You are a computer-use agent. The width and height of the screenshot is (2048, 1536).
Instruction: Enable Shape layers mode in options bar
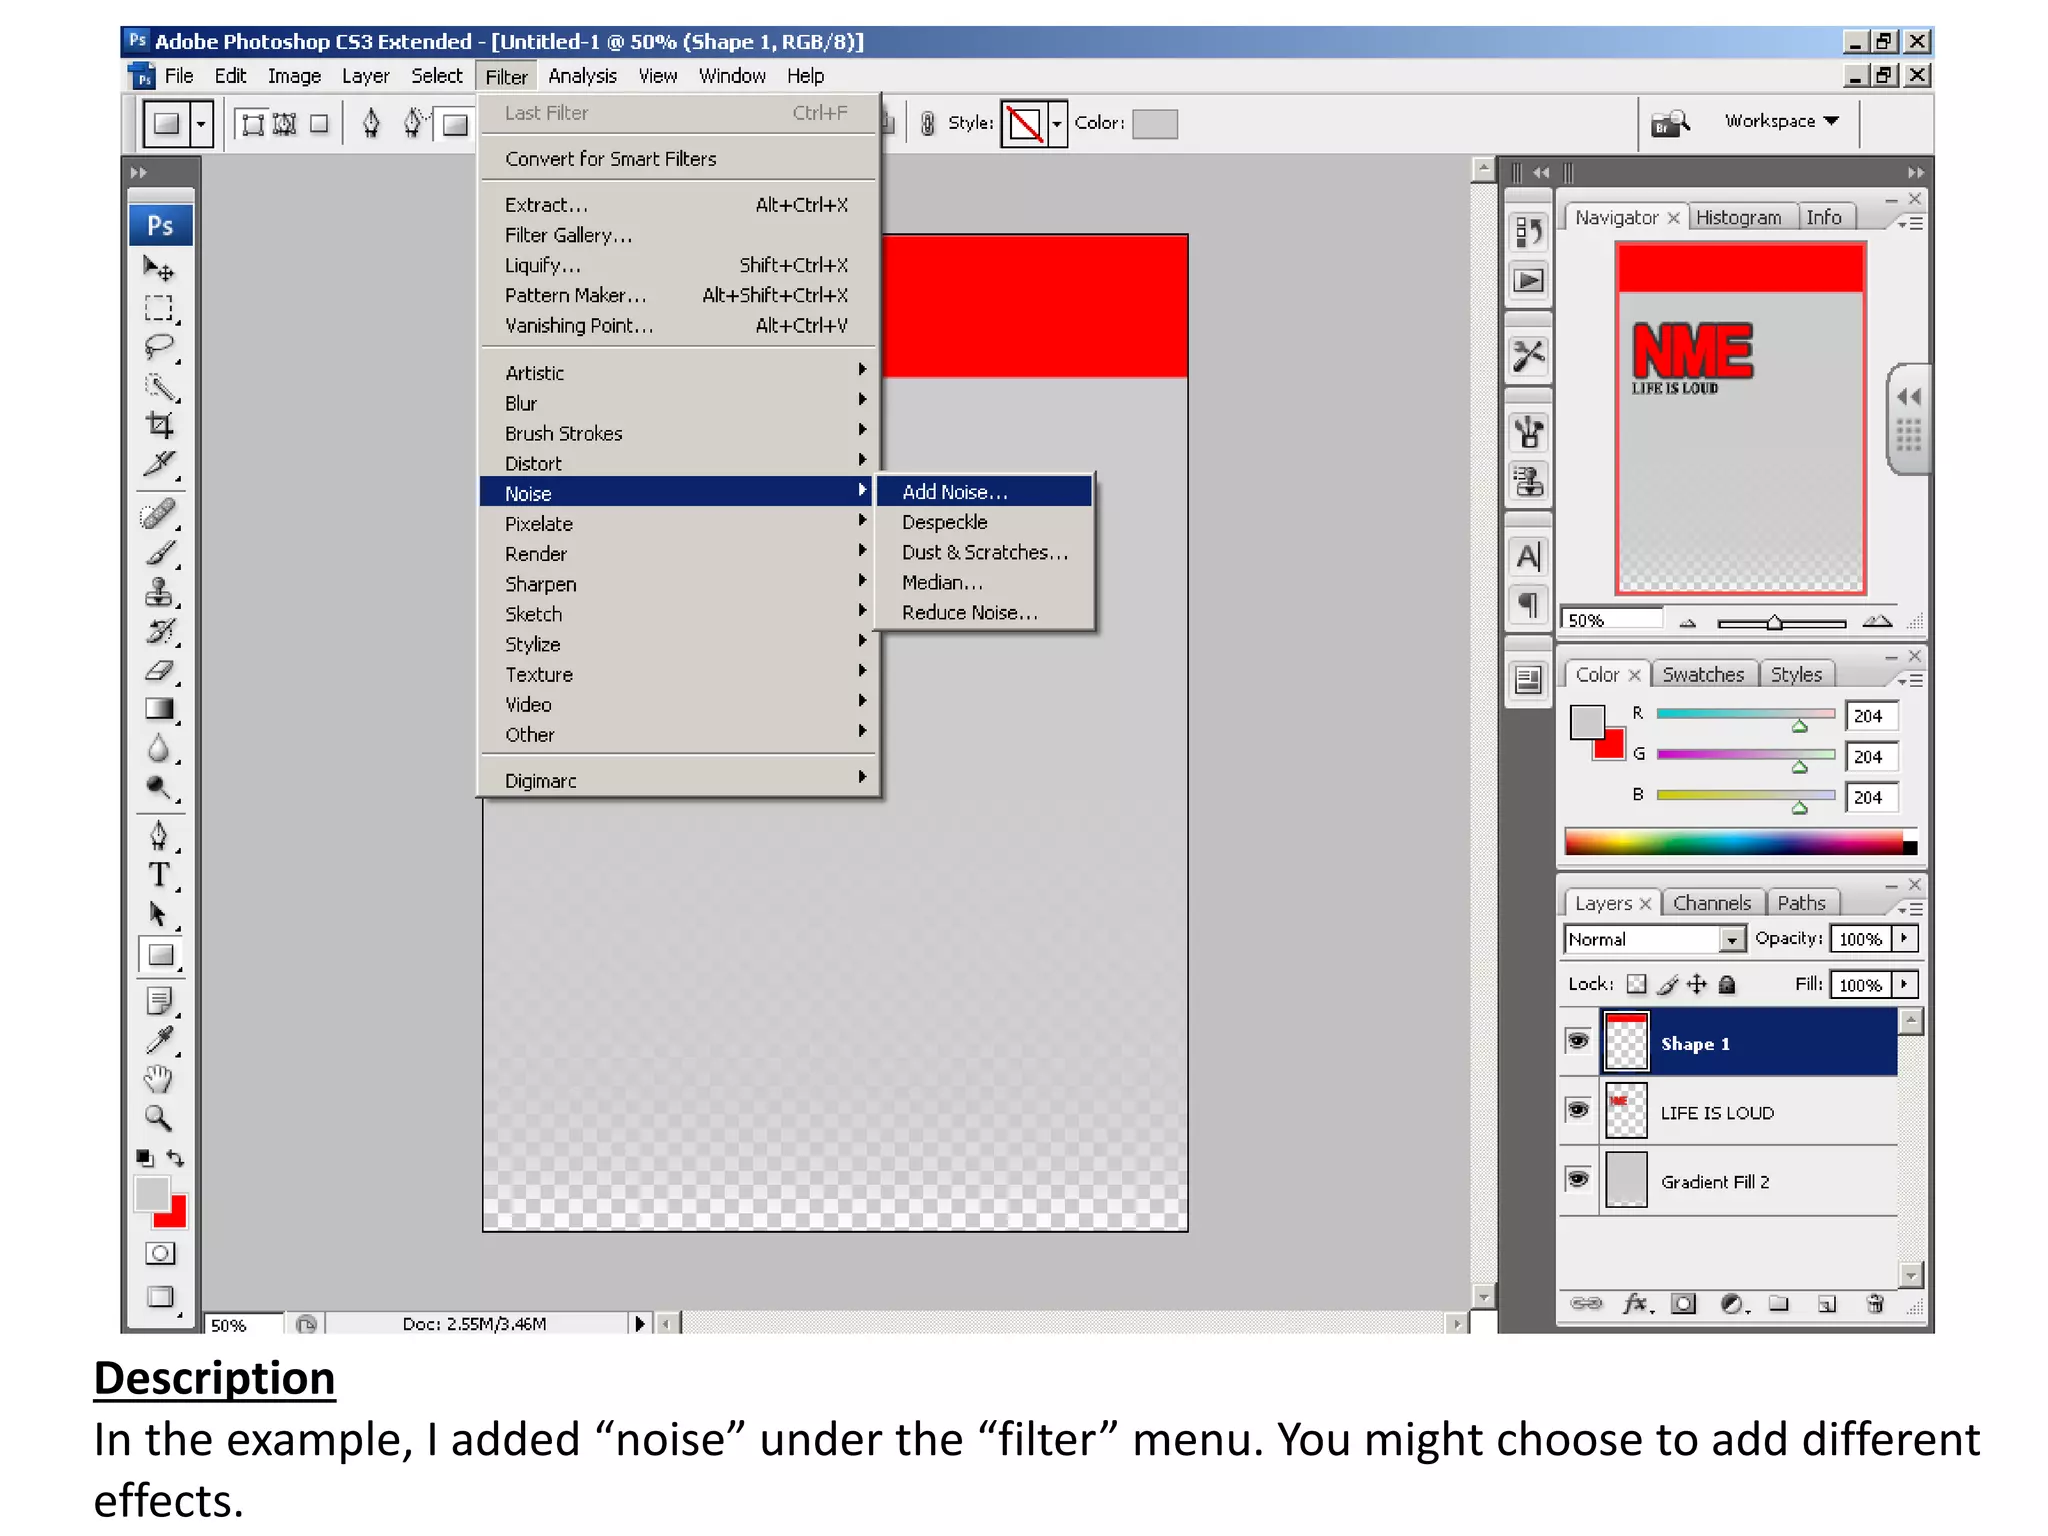(253, 124)
